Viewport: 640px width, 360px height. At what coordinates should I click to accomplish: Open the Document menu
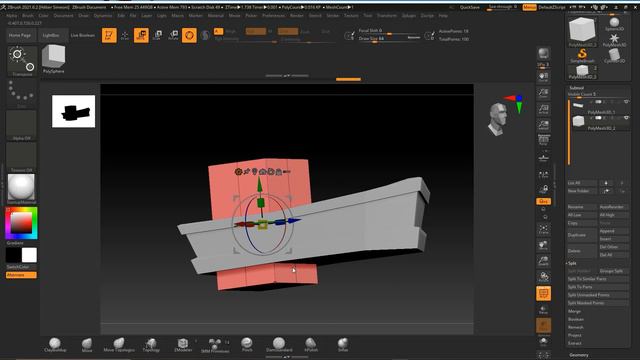tap(63, 16)
